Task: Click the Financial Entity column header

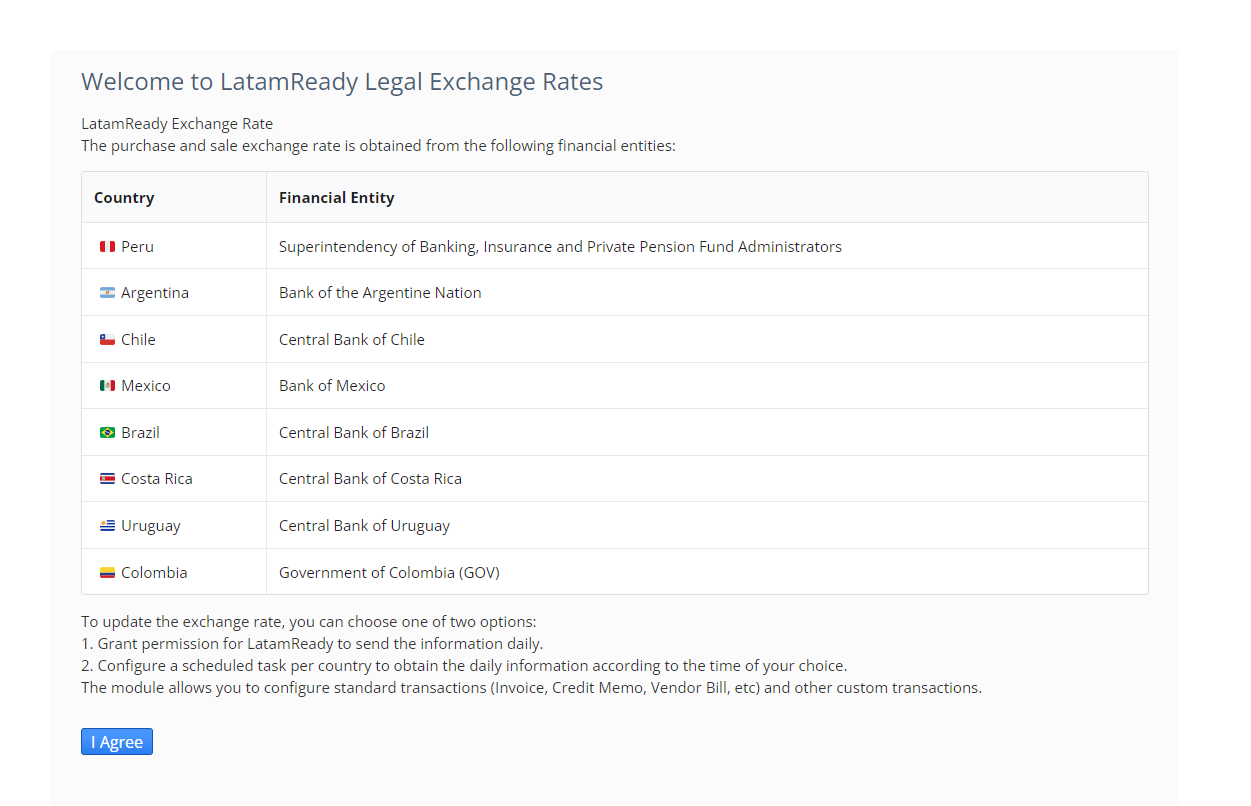Action: tap(707, 197)
